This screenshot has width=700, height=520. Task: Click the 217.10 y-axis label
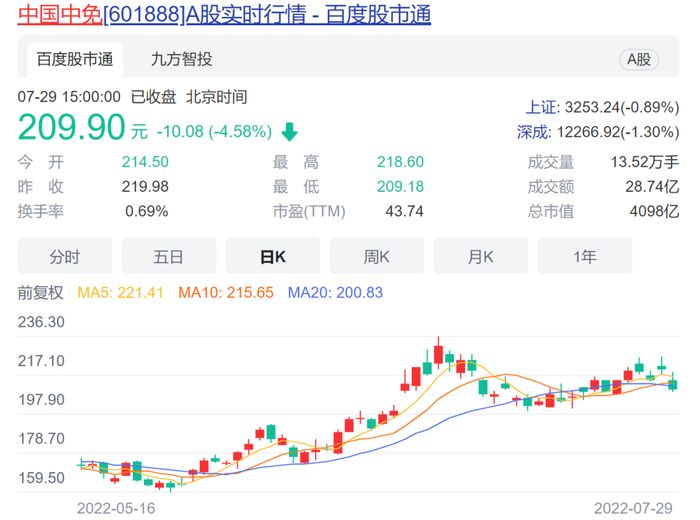point(41,361)
